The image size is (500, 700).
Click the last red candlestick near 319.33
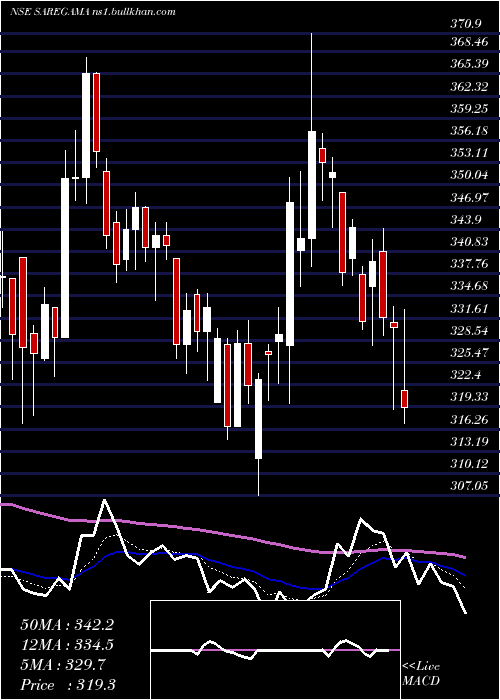[x=404, y=399]
